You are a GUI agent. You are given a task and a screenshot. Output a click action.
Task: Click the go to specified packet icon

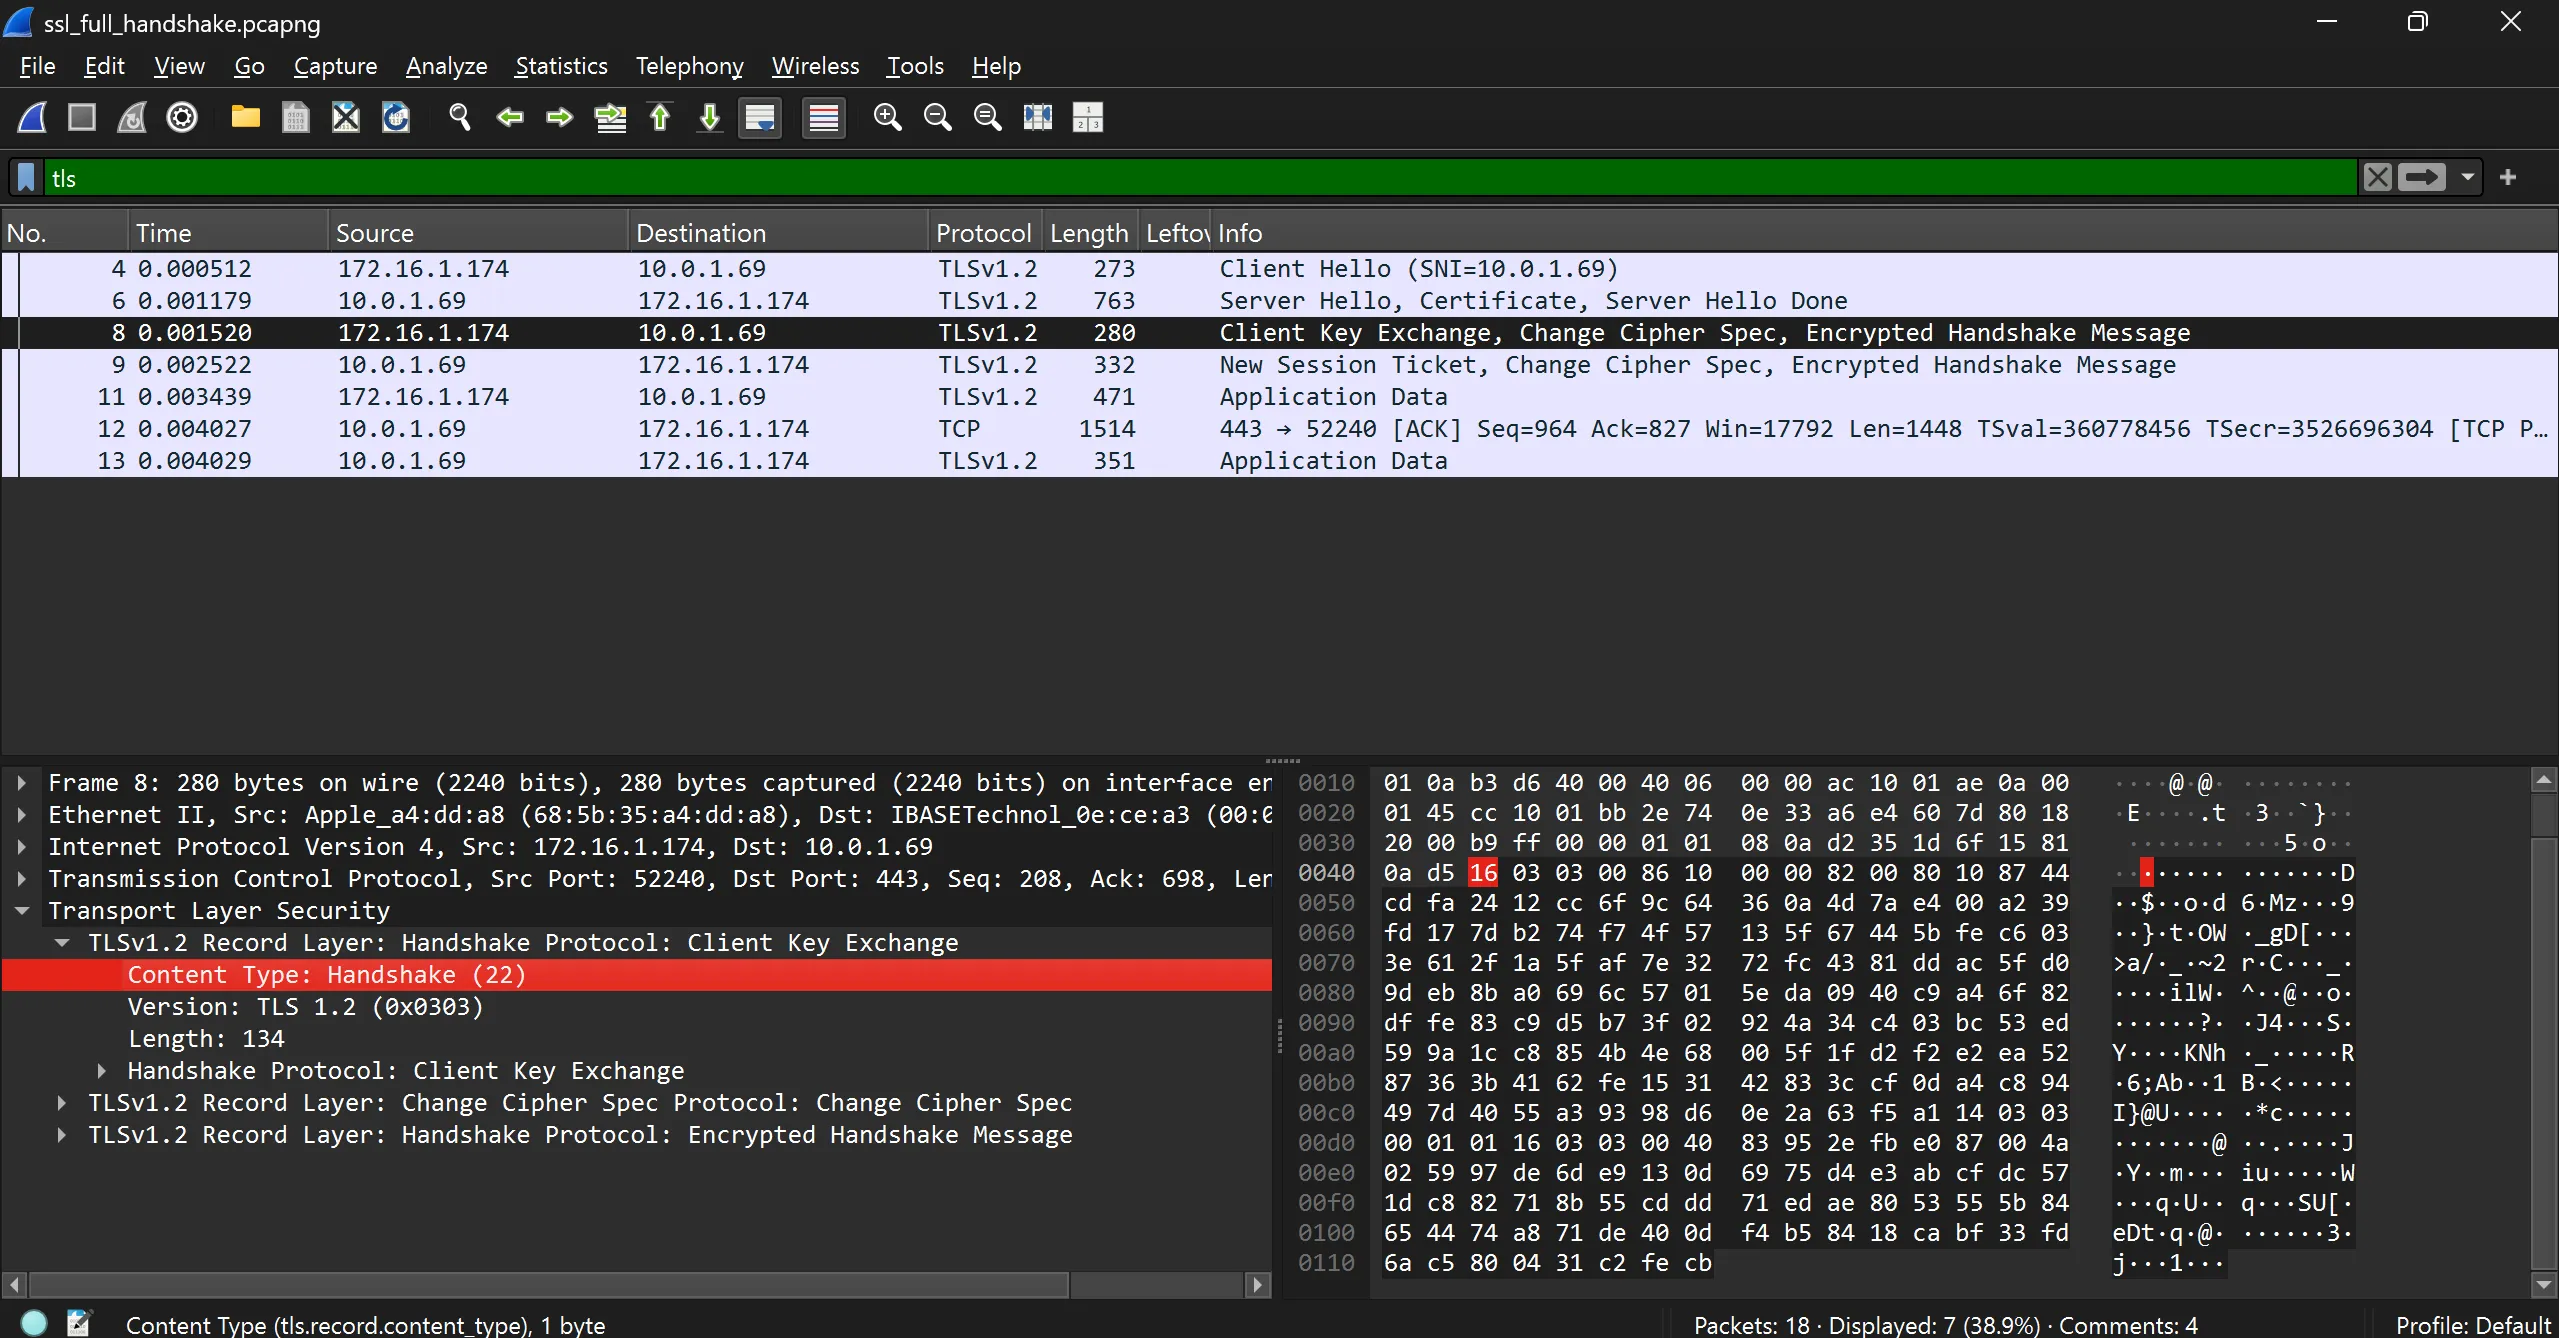pos(610,118)
